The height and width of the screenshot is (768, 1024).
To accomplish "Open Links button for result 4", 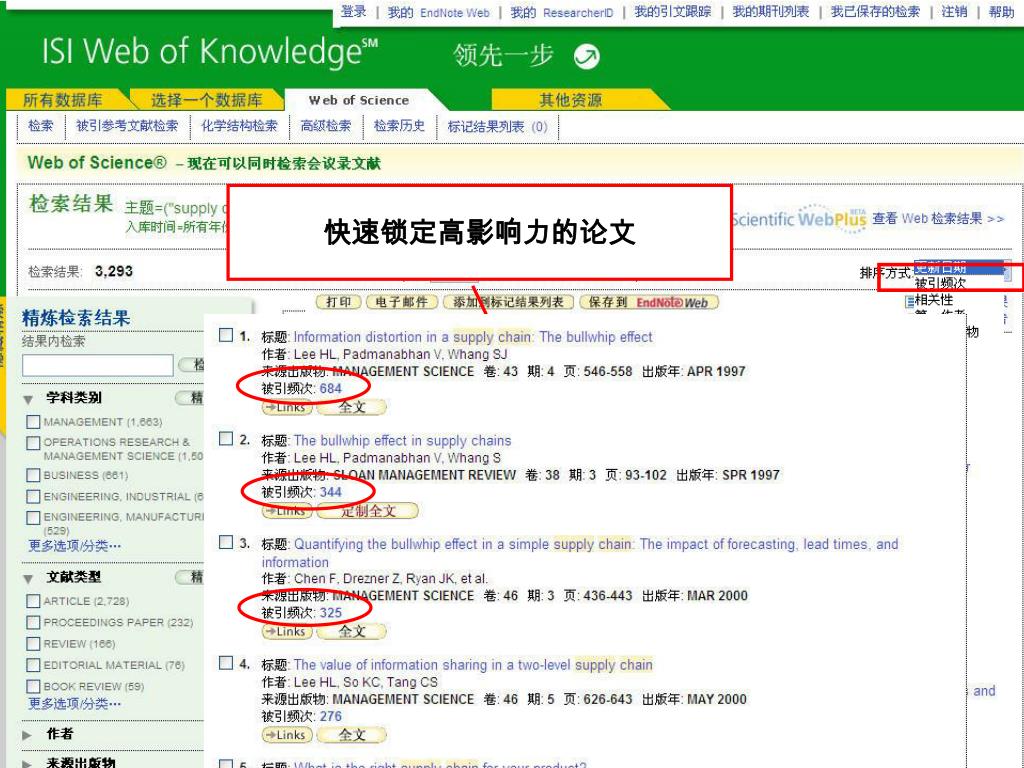I will coord(287,735).
